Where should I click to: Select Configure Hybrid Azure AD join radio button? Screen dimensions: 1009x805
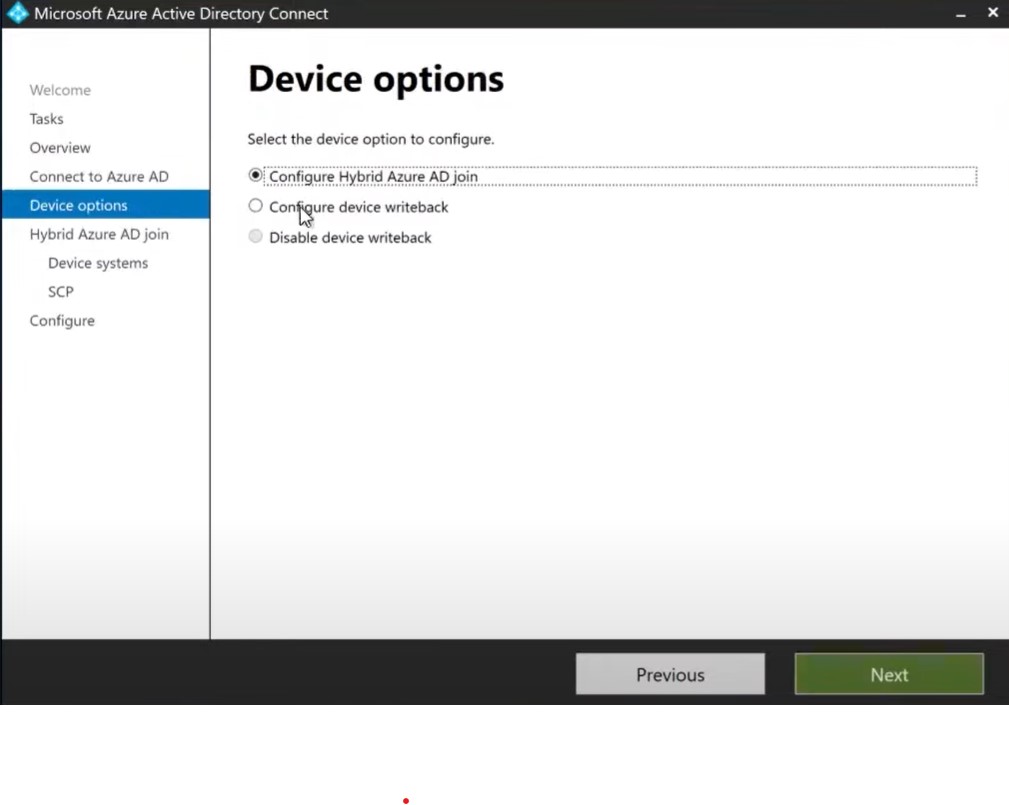[x=255, y=175]
